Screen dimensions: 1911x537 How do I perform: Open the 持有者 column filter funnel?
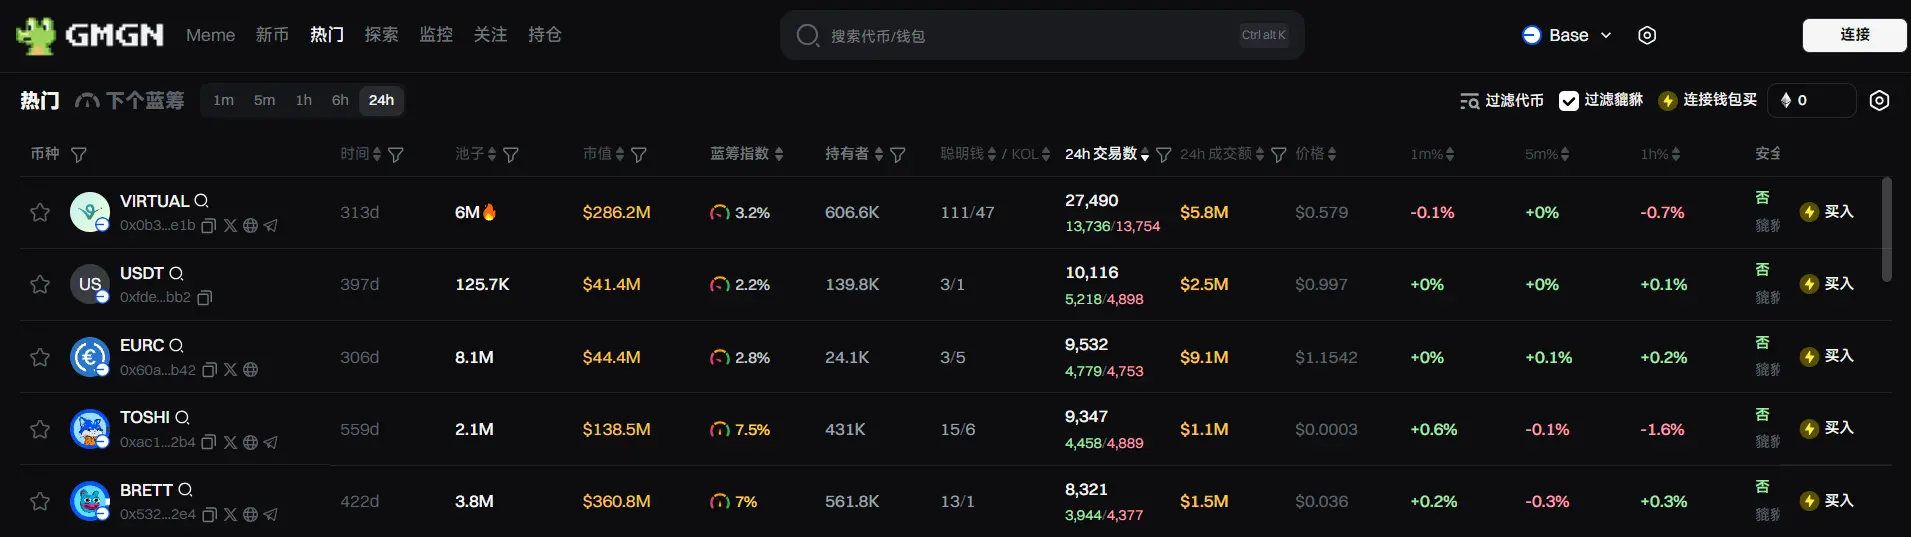[x=898, y=155]
